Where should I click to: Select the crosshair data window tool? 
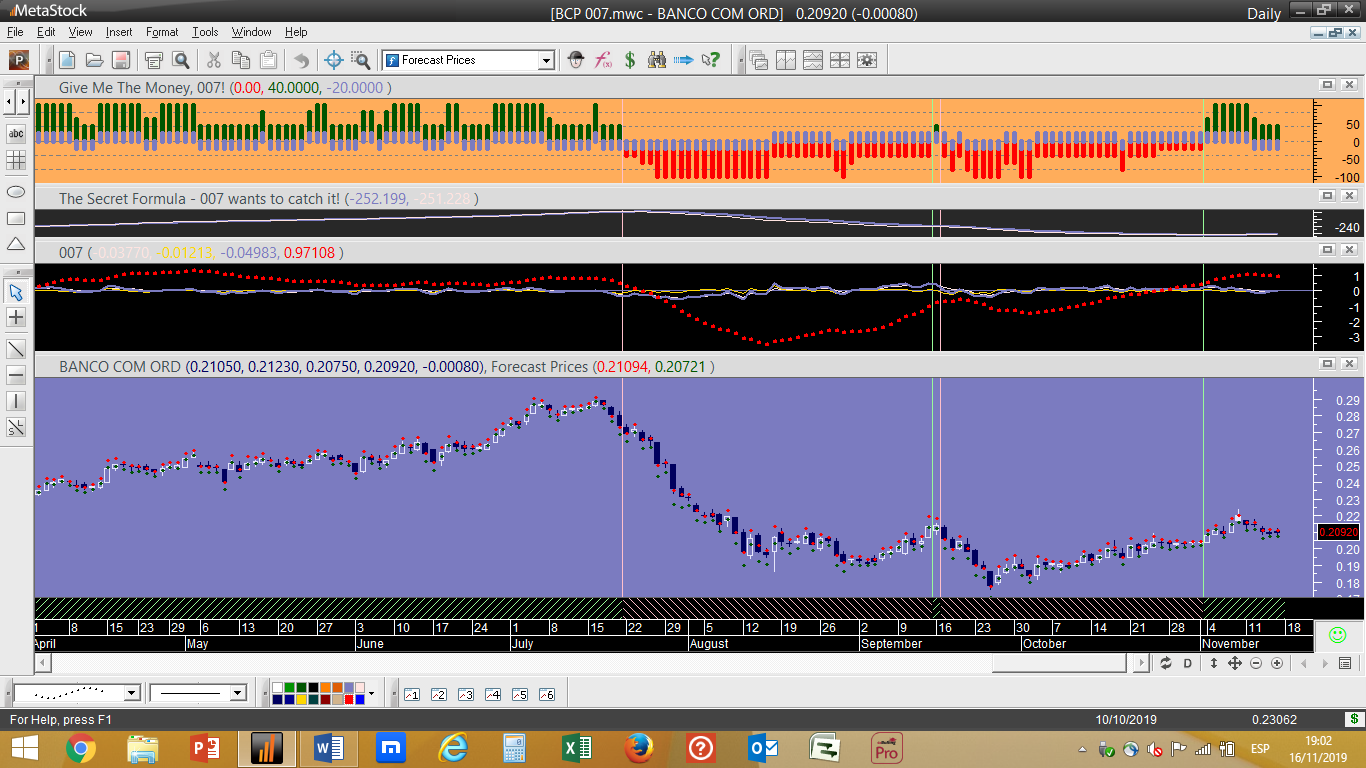(334, 60)
